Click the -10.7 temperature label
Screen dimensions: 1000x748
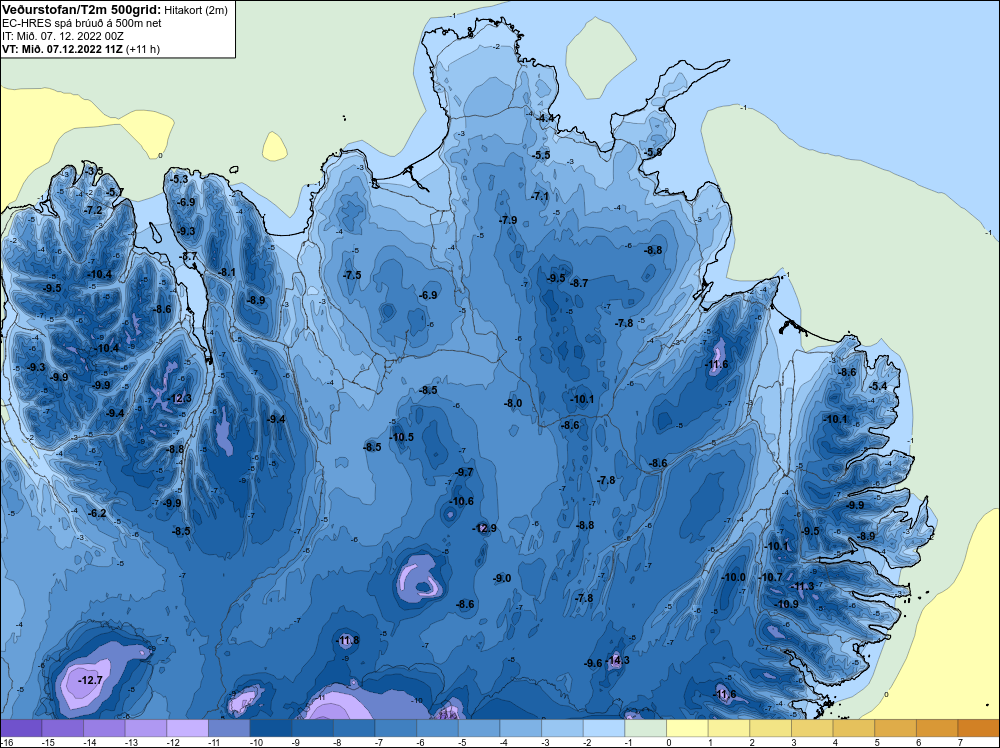[770, 578]
